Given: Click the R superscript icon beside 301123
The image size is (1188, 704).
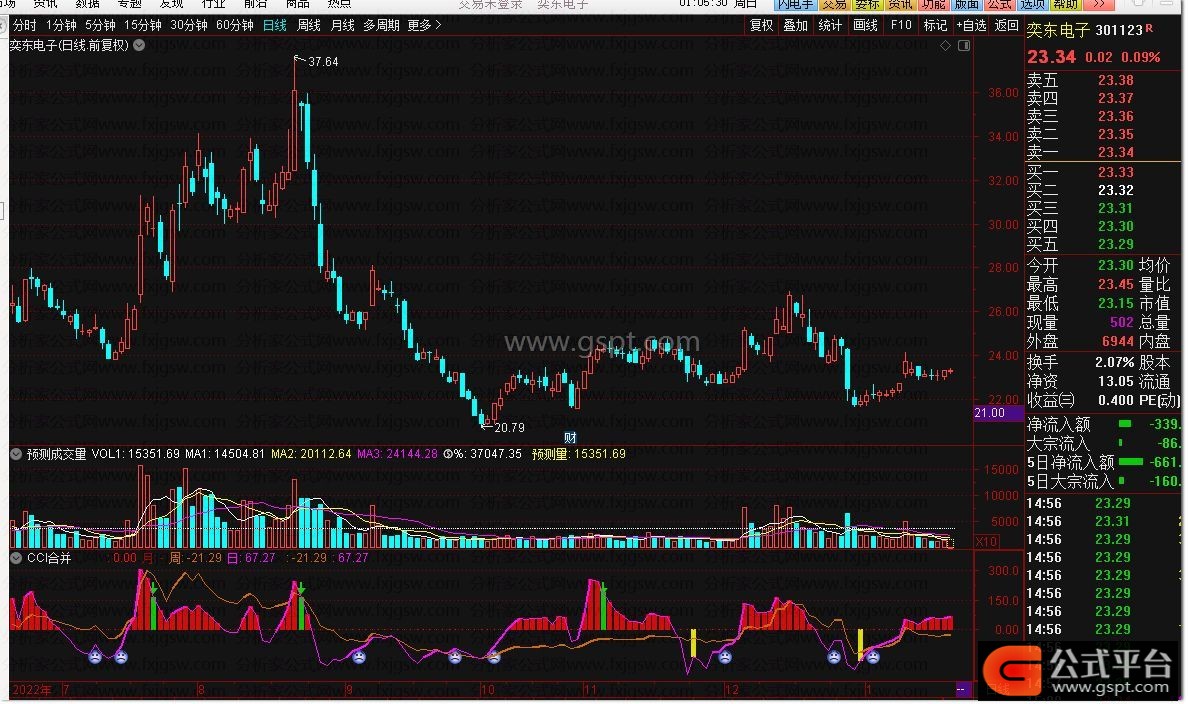Looking at the screenshot, I should 1149,28.
